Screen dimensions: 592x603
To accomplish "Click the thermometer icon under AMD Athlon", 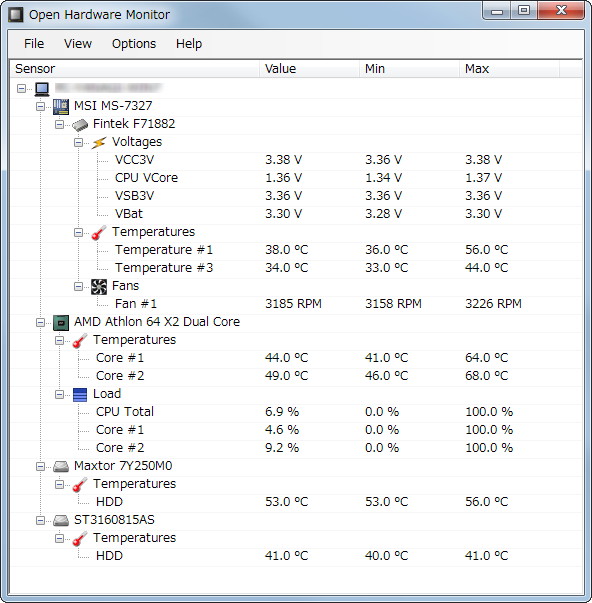I will [x=80, y=341].
